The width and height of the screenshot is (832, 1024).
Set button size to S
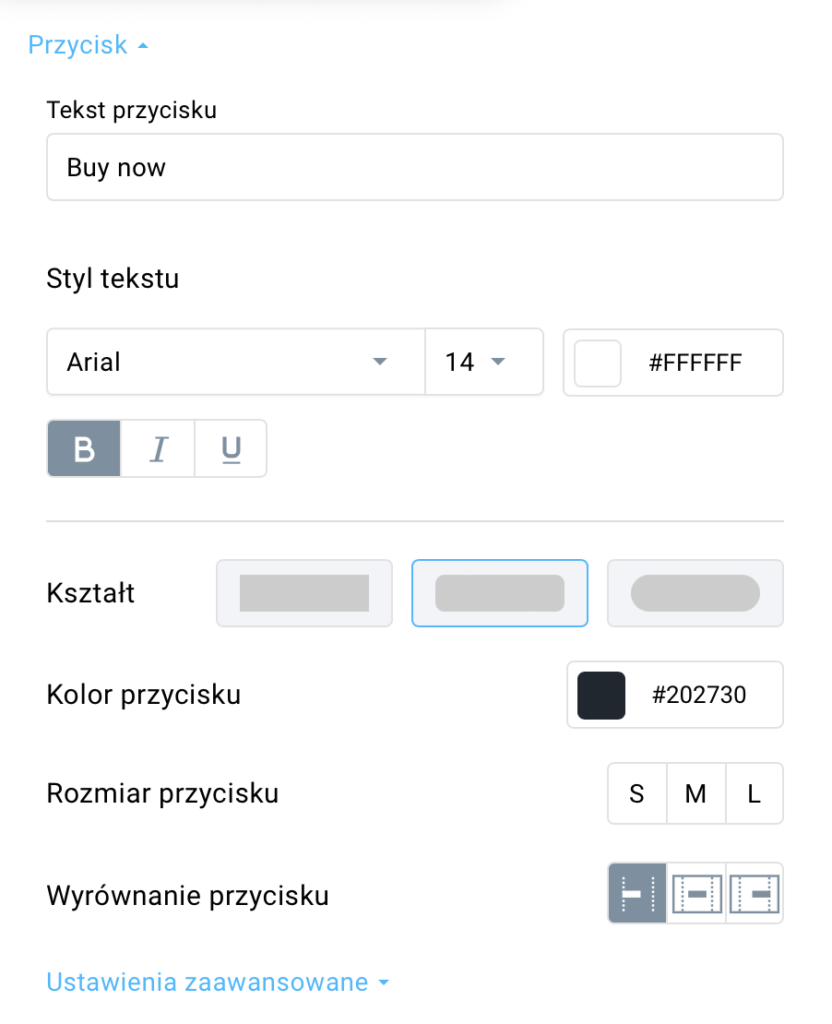pyautogui.click(x=637, y=793)
